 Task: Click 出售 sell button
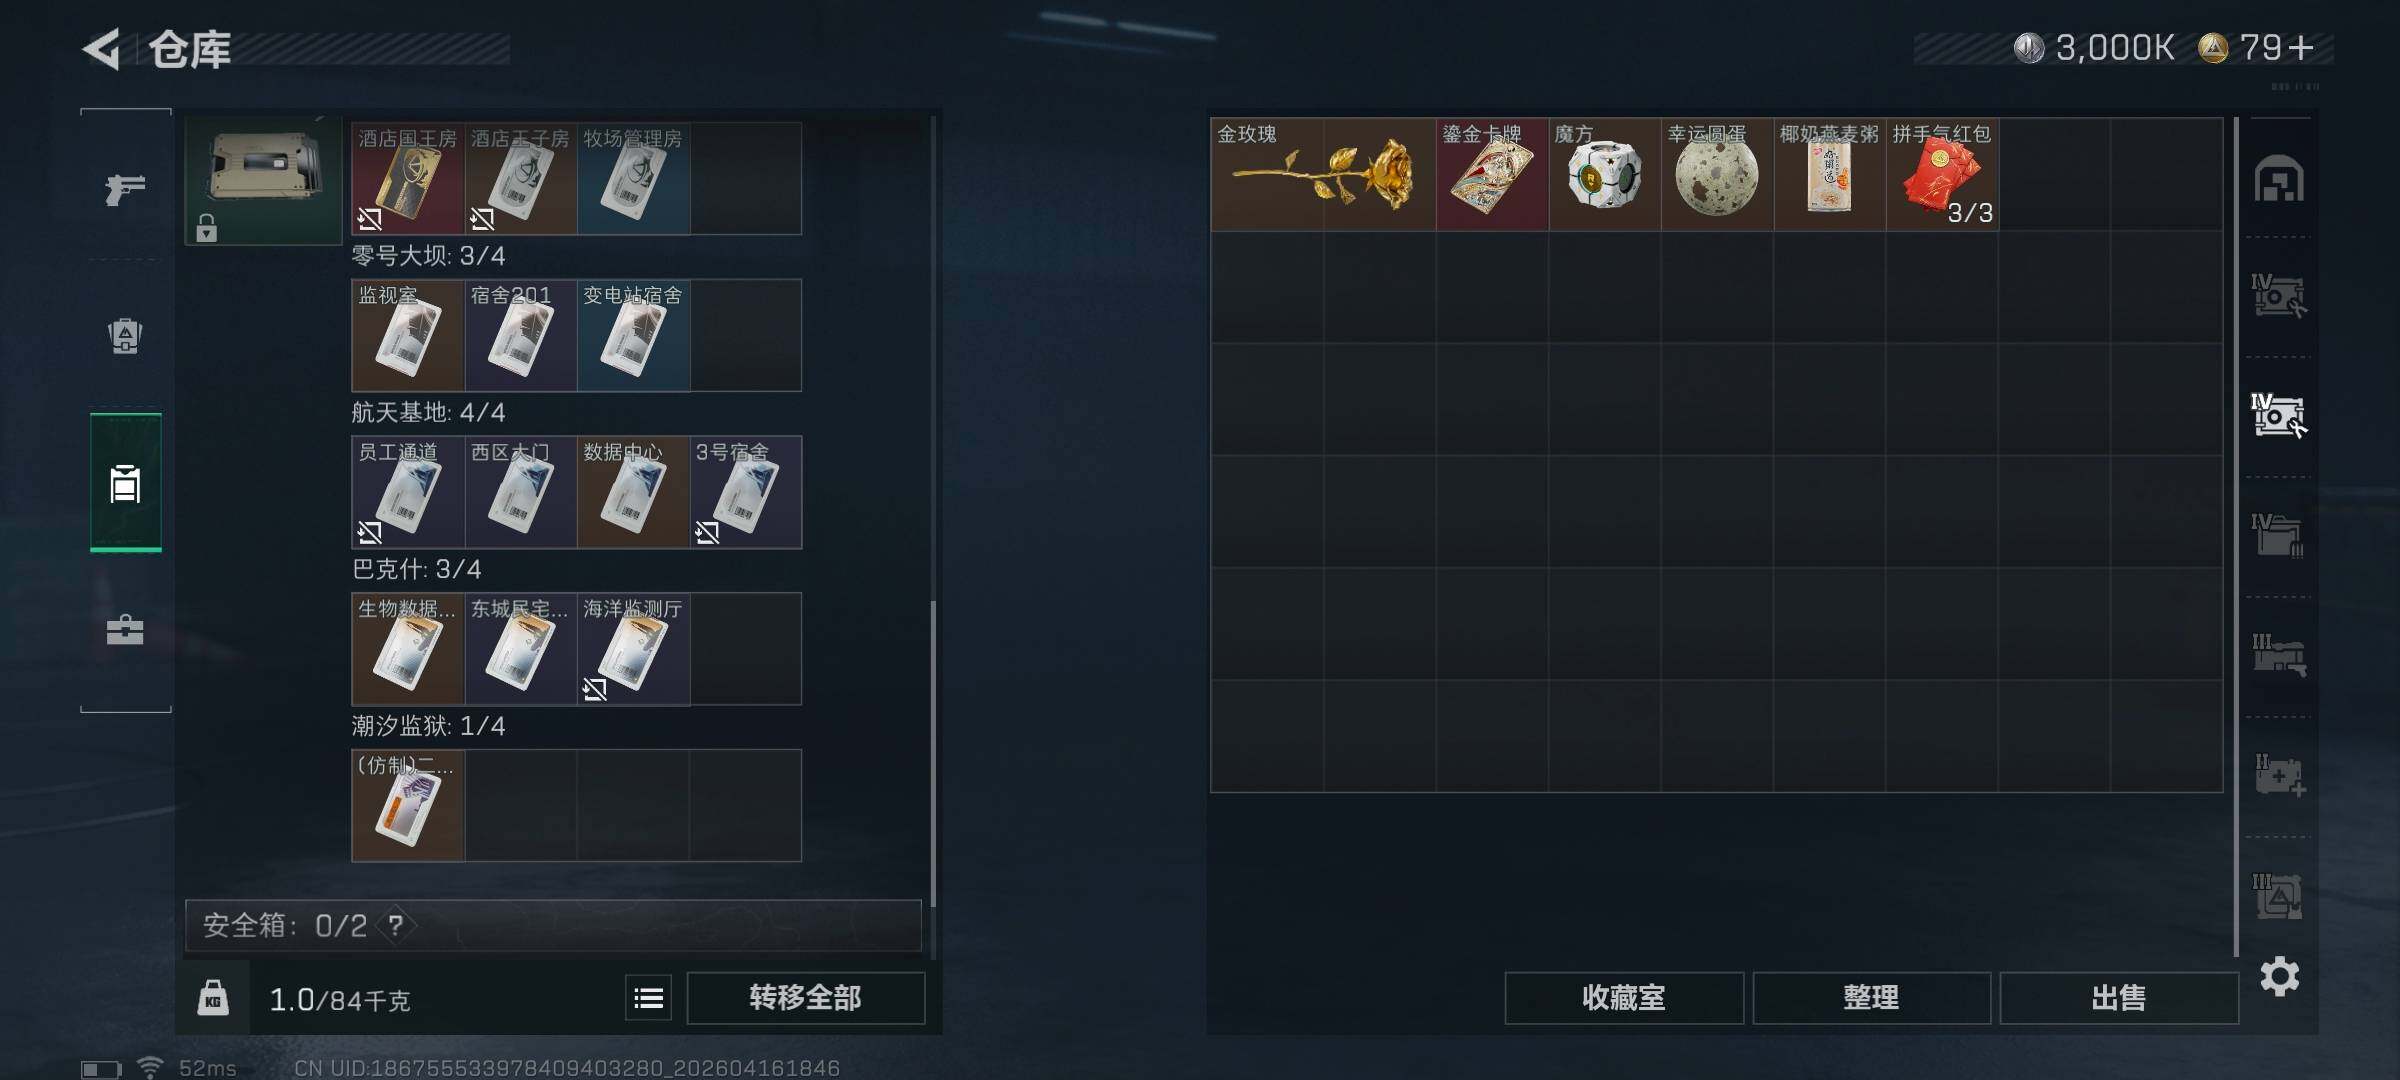coord(2118,998)
